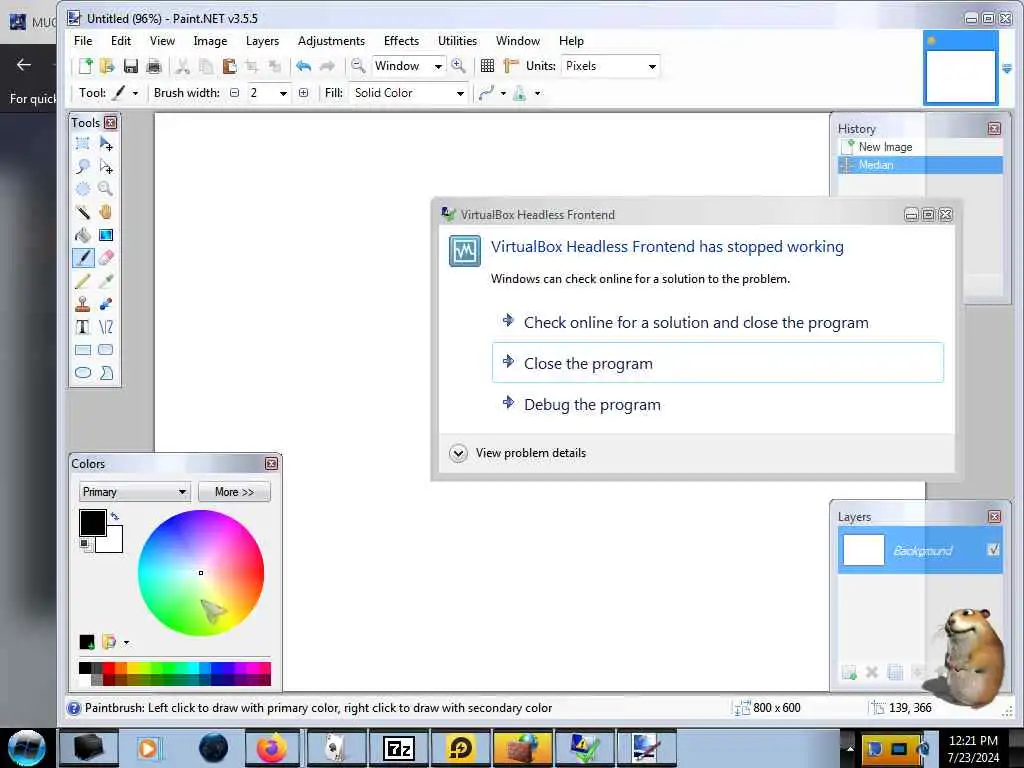The height and width of the screenshot is (768, 1024).
Task: Select the Rectangle Select tool
Action: click(x=83, y=144)
